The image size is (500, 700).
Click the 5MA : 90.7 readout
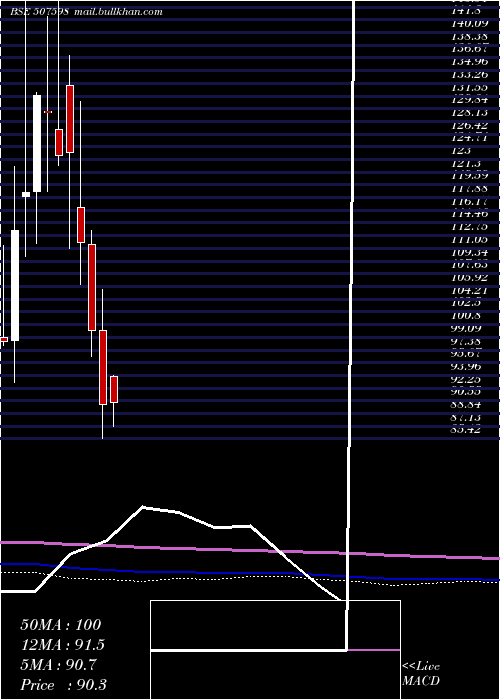tap(58, 665)
